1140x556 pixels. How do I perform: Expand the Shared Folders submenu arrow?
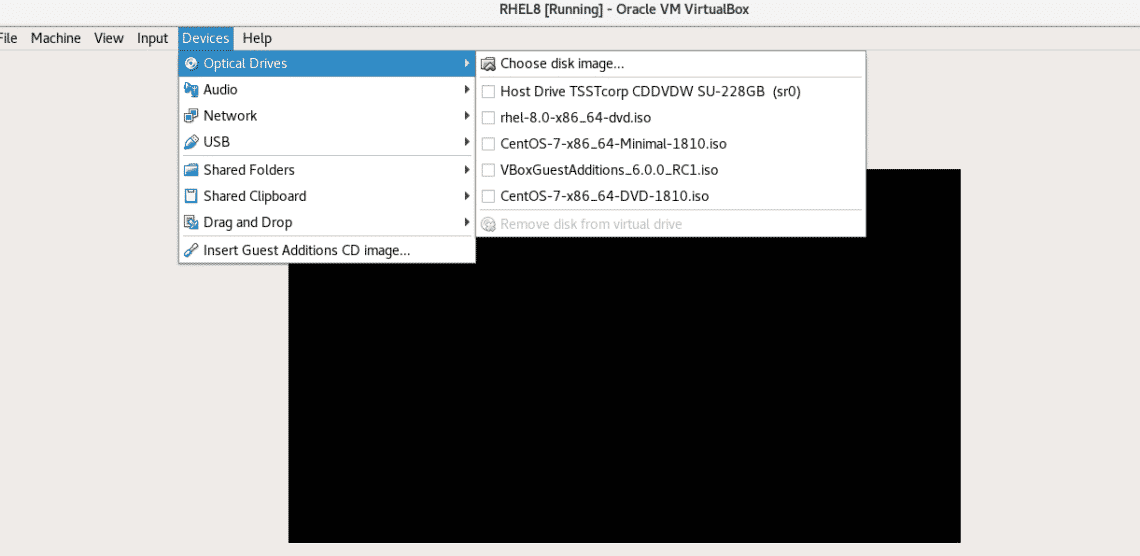466,170
